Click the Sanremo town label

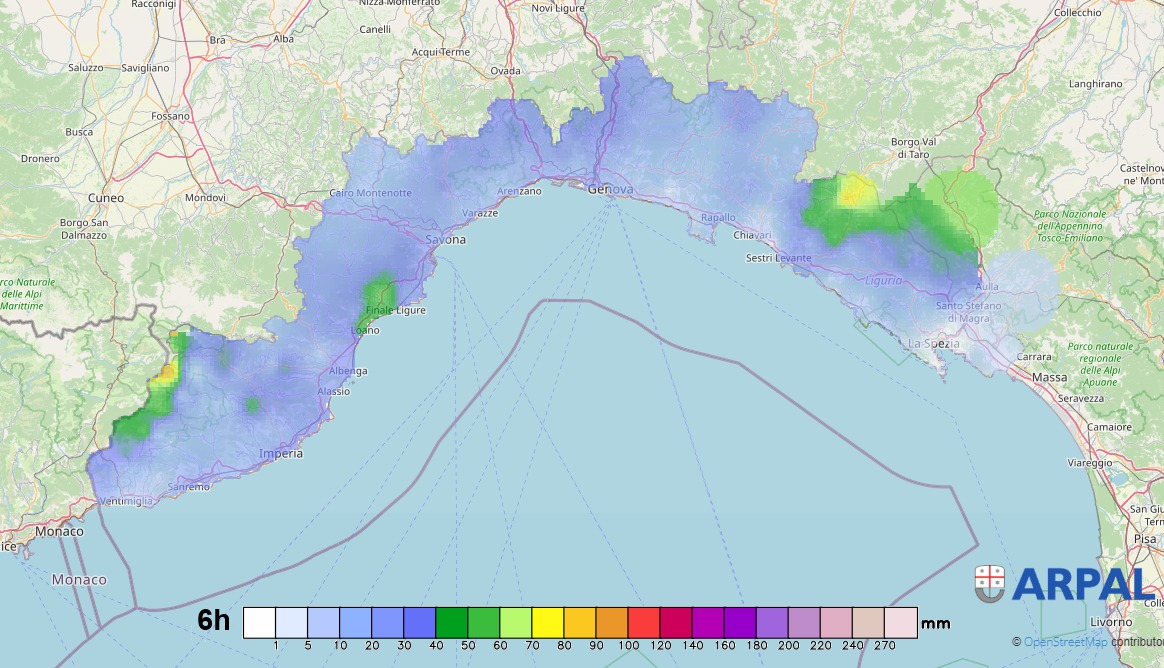click(x=188, y=487)
